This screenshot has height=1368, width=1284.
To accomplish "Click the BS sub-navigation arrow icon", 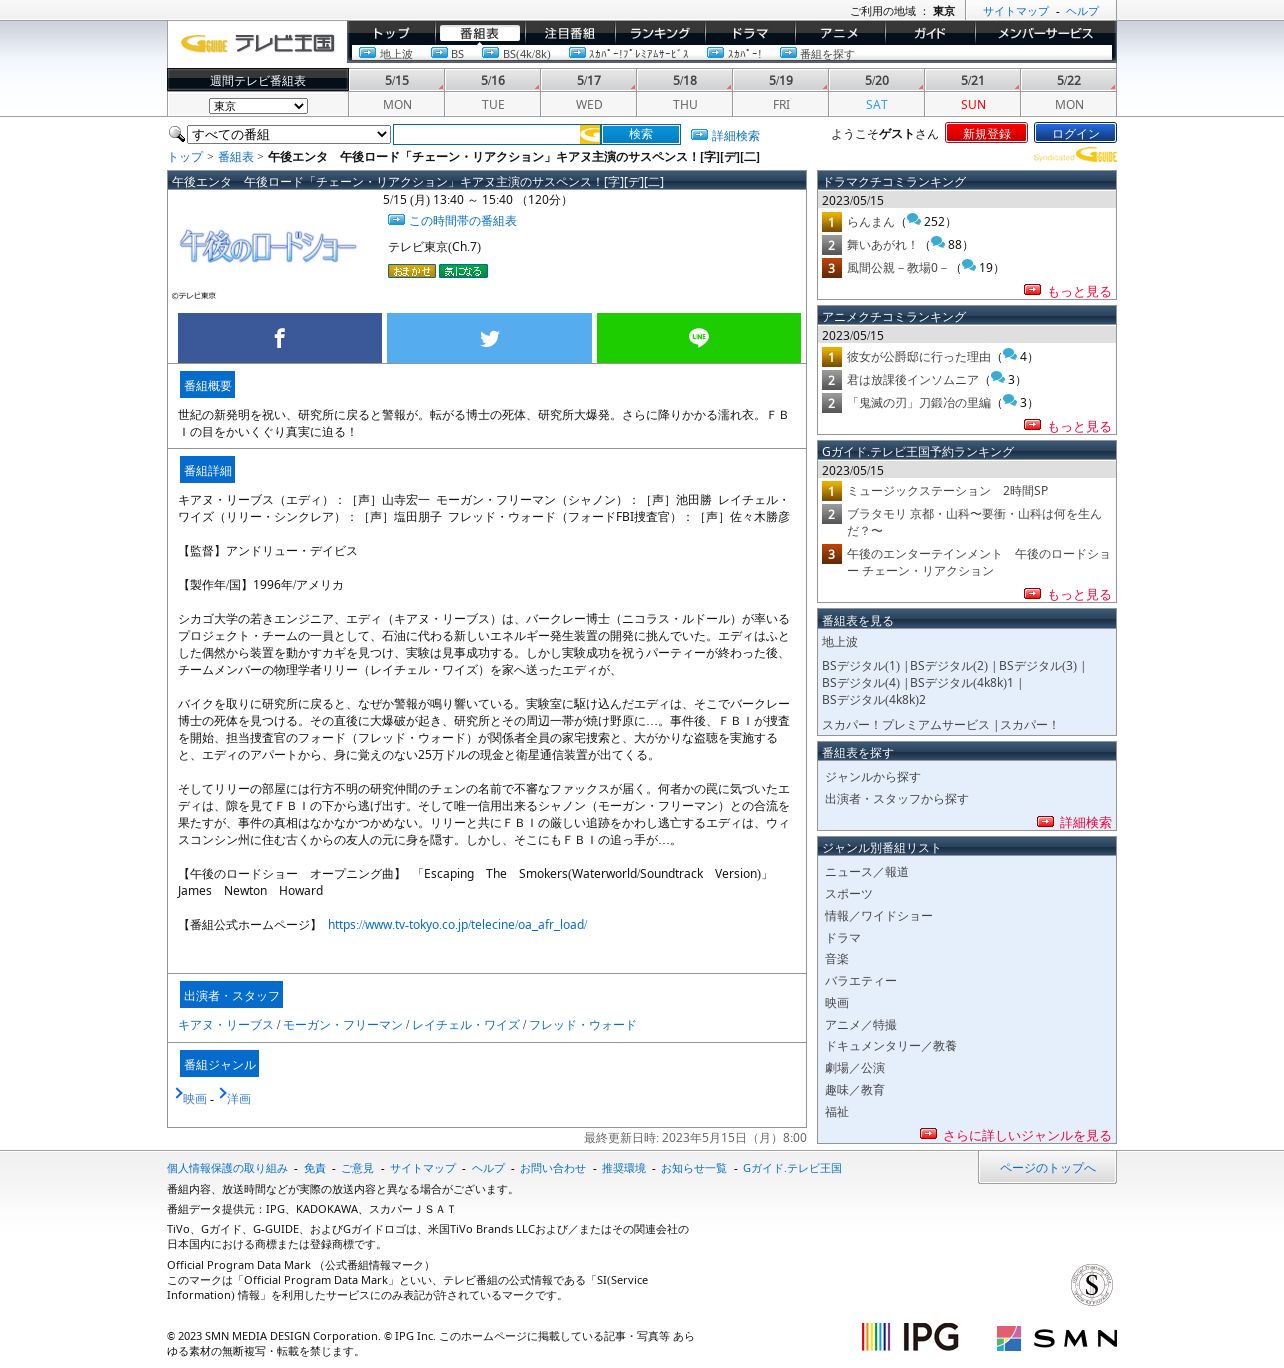I will pos(439,53).
